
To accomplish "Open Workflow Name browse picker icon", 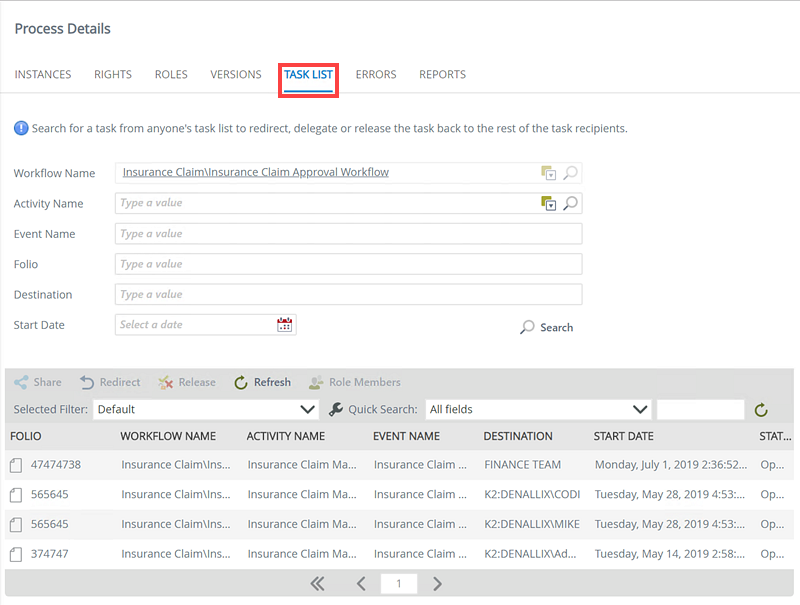I will pyautogui.click(x=548, y=173).
